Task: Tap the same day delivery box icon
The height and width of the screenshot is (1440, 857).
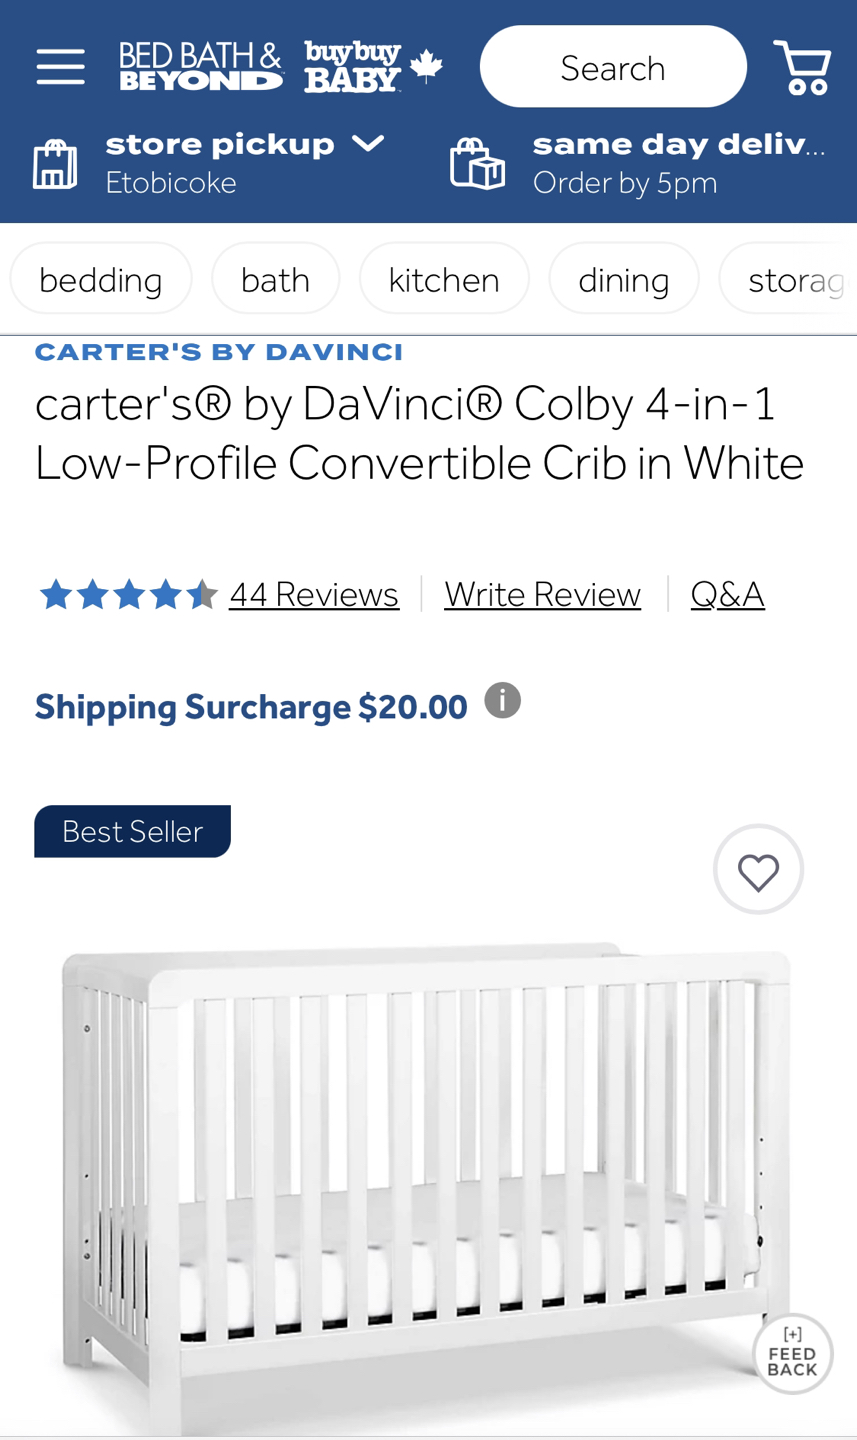Action: (x=477, y=163)
